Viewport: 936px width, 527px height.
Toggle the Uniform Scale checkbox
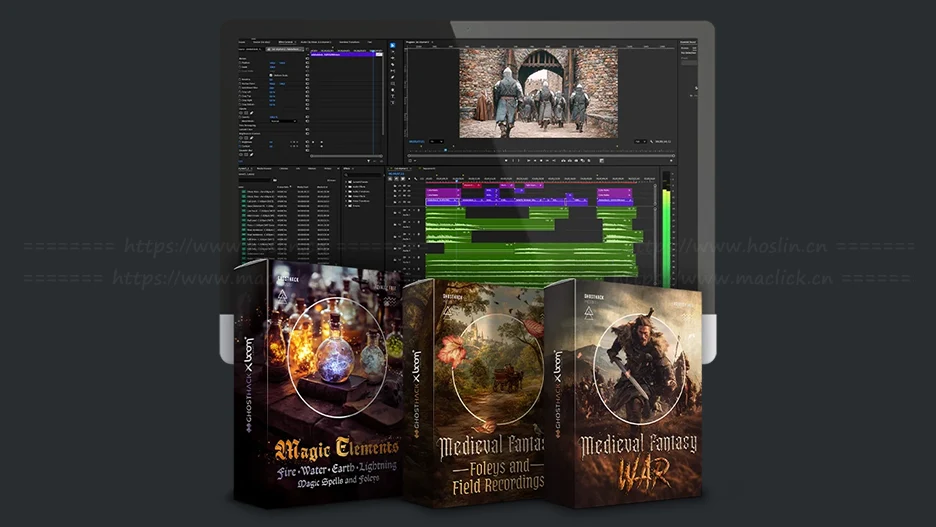pyautogui.click(x=270, y=75)
